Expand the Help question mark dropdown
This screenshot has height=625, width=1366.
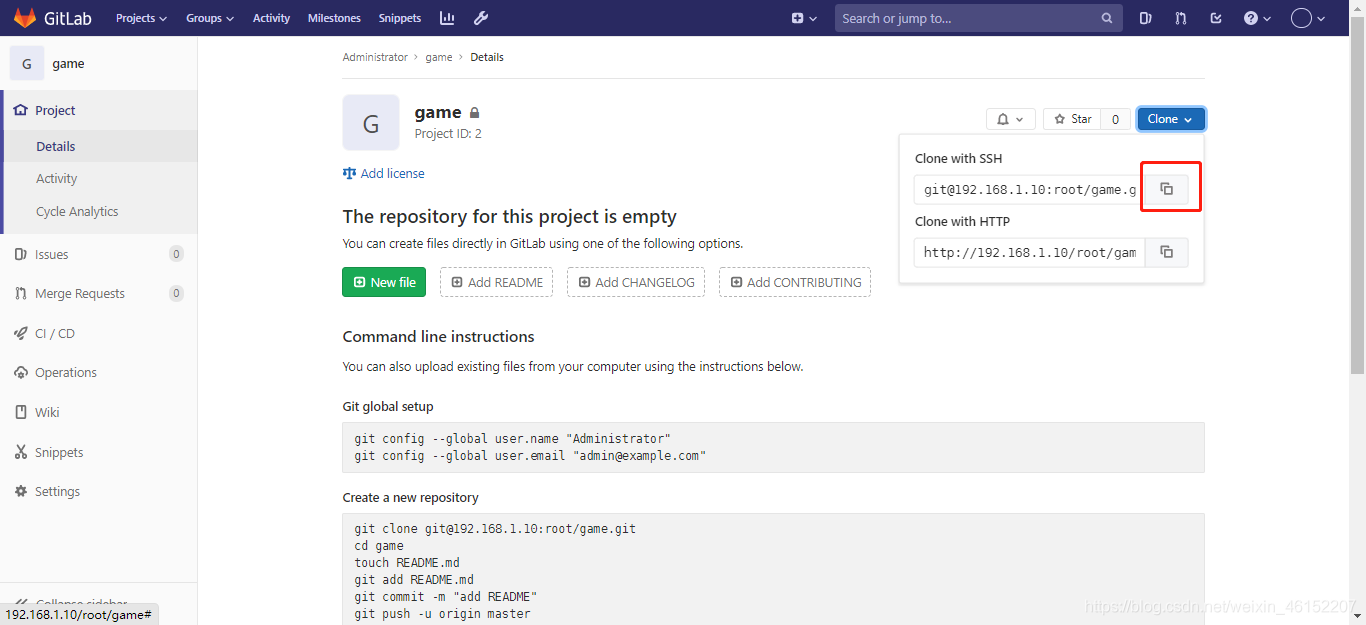coord(1257,18)
